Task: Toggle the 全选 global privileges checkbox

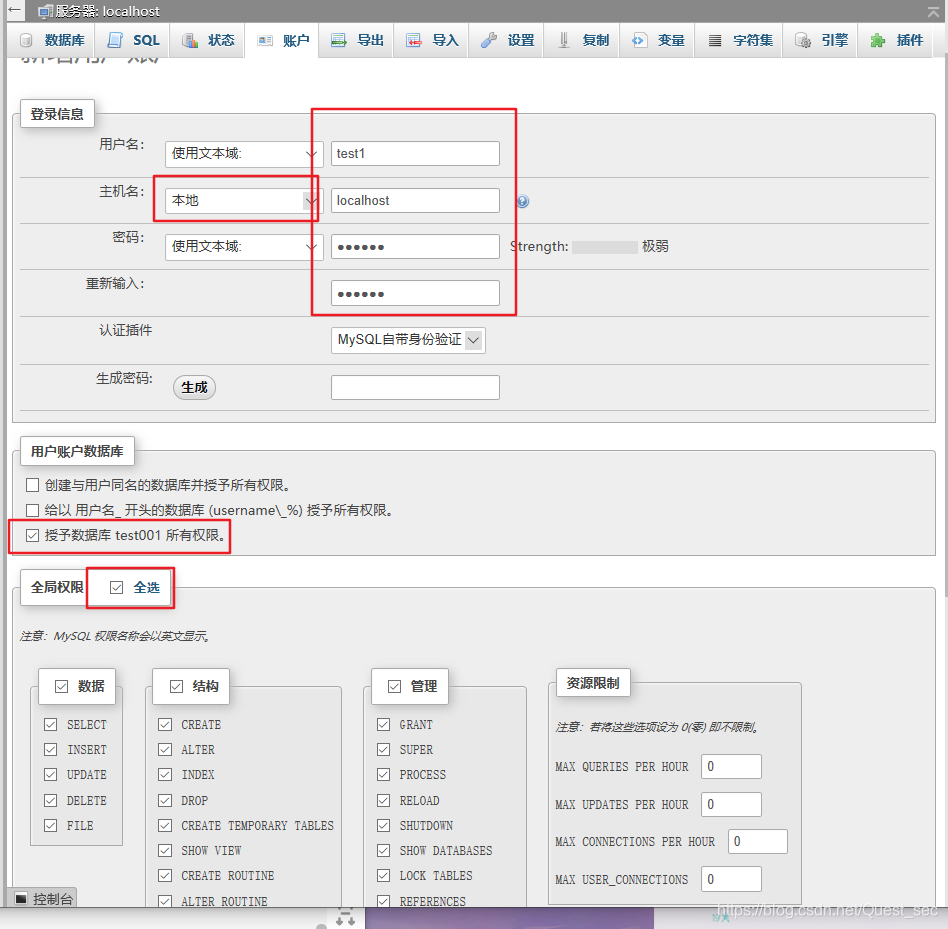Action: tap(117, 588)
